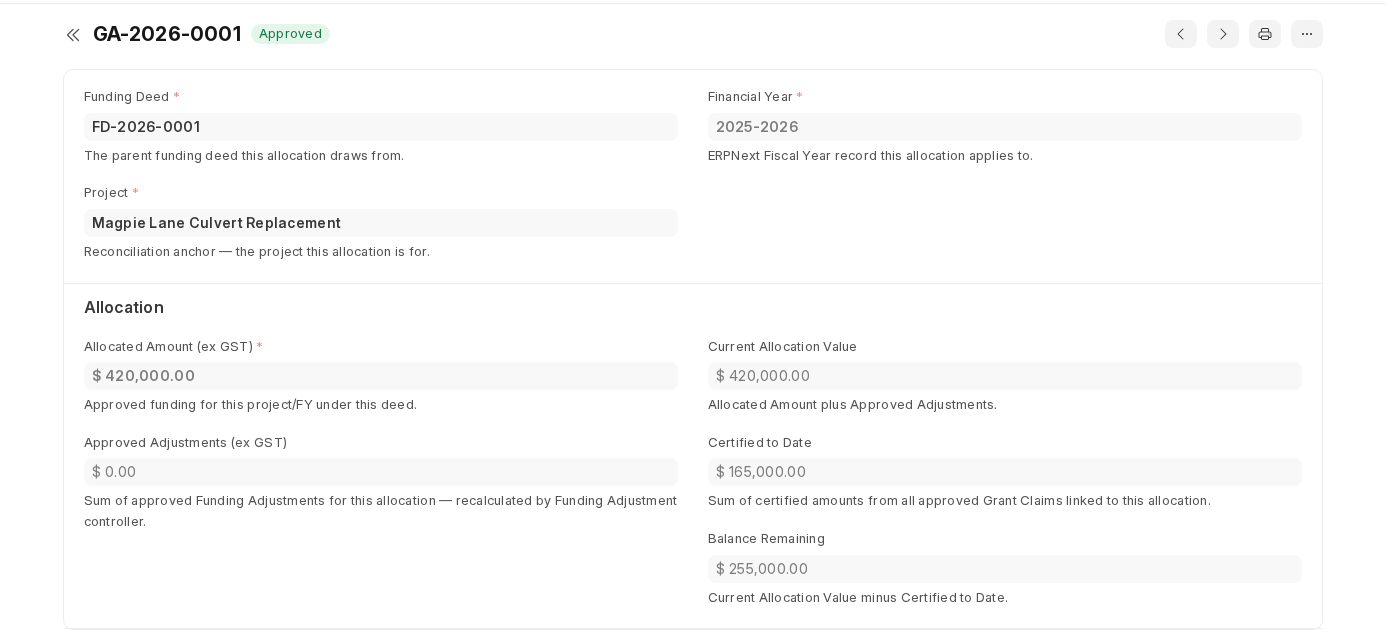Image resolution: width=1400 pixels, height=641 pixels.
Task: Go to previous document arrow
Action: pos(1181,34)
